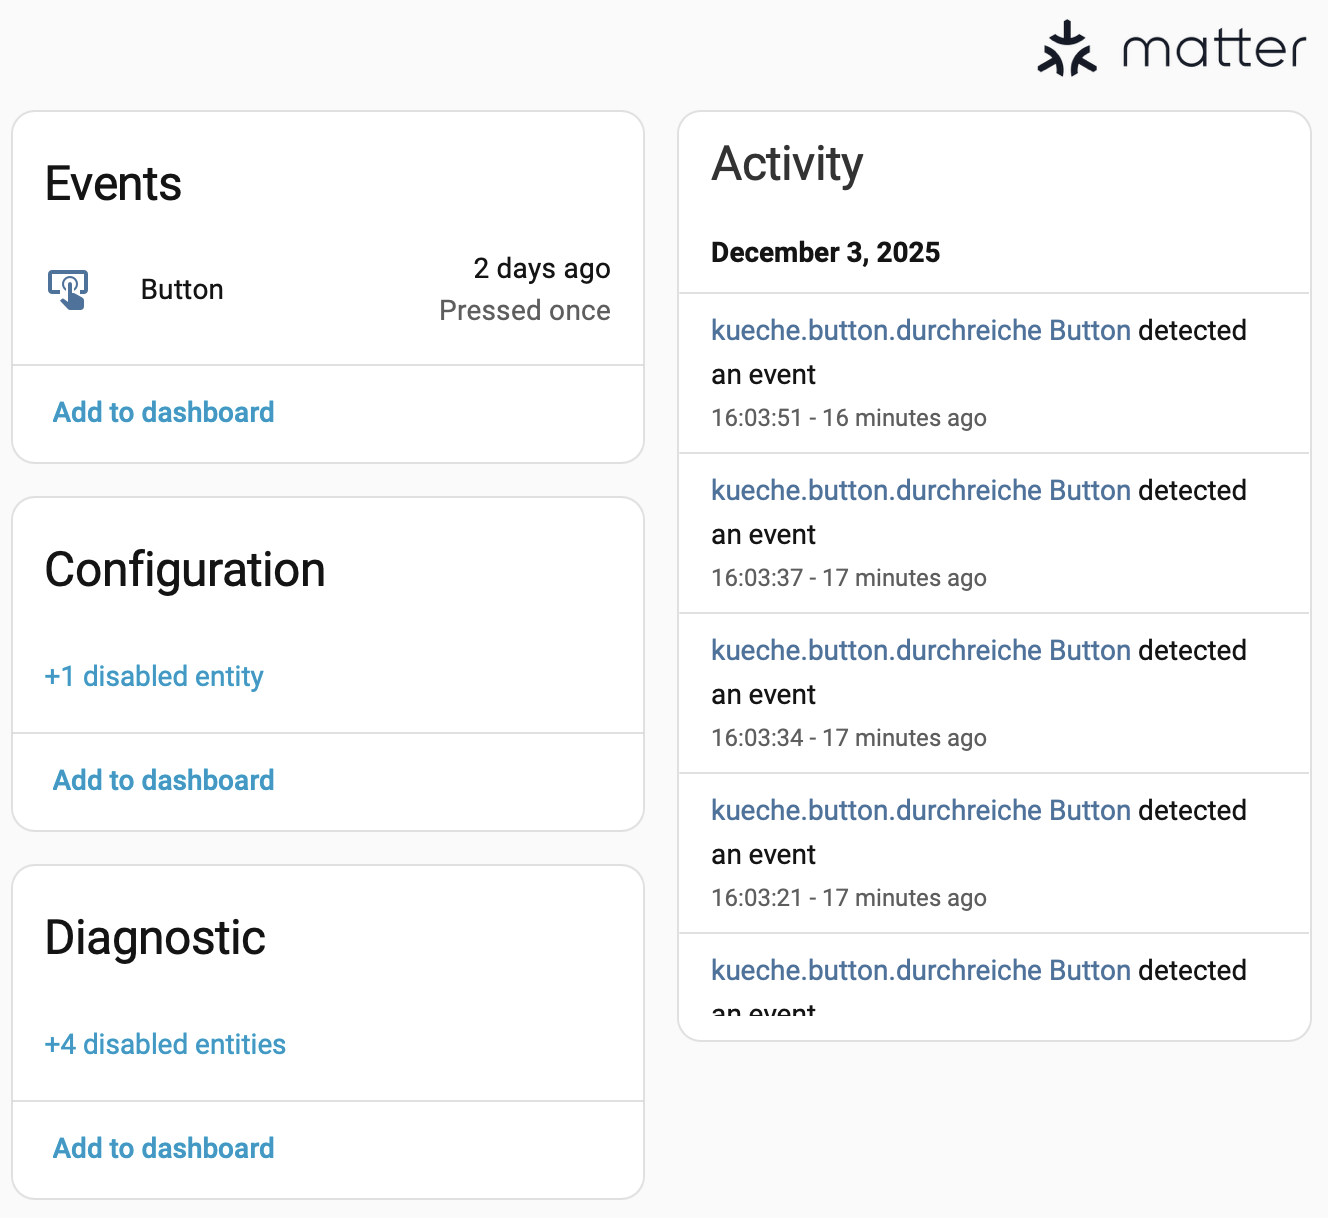The width and height of the screenshot is (1328, 1218).
Task: Click the December 3, 2025 date header
Action: click(825, 252)
